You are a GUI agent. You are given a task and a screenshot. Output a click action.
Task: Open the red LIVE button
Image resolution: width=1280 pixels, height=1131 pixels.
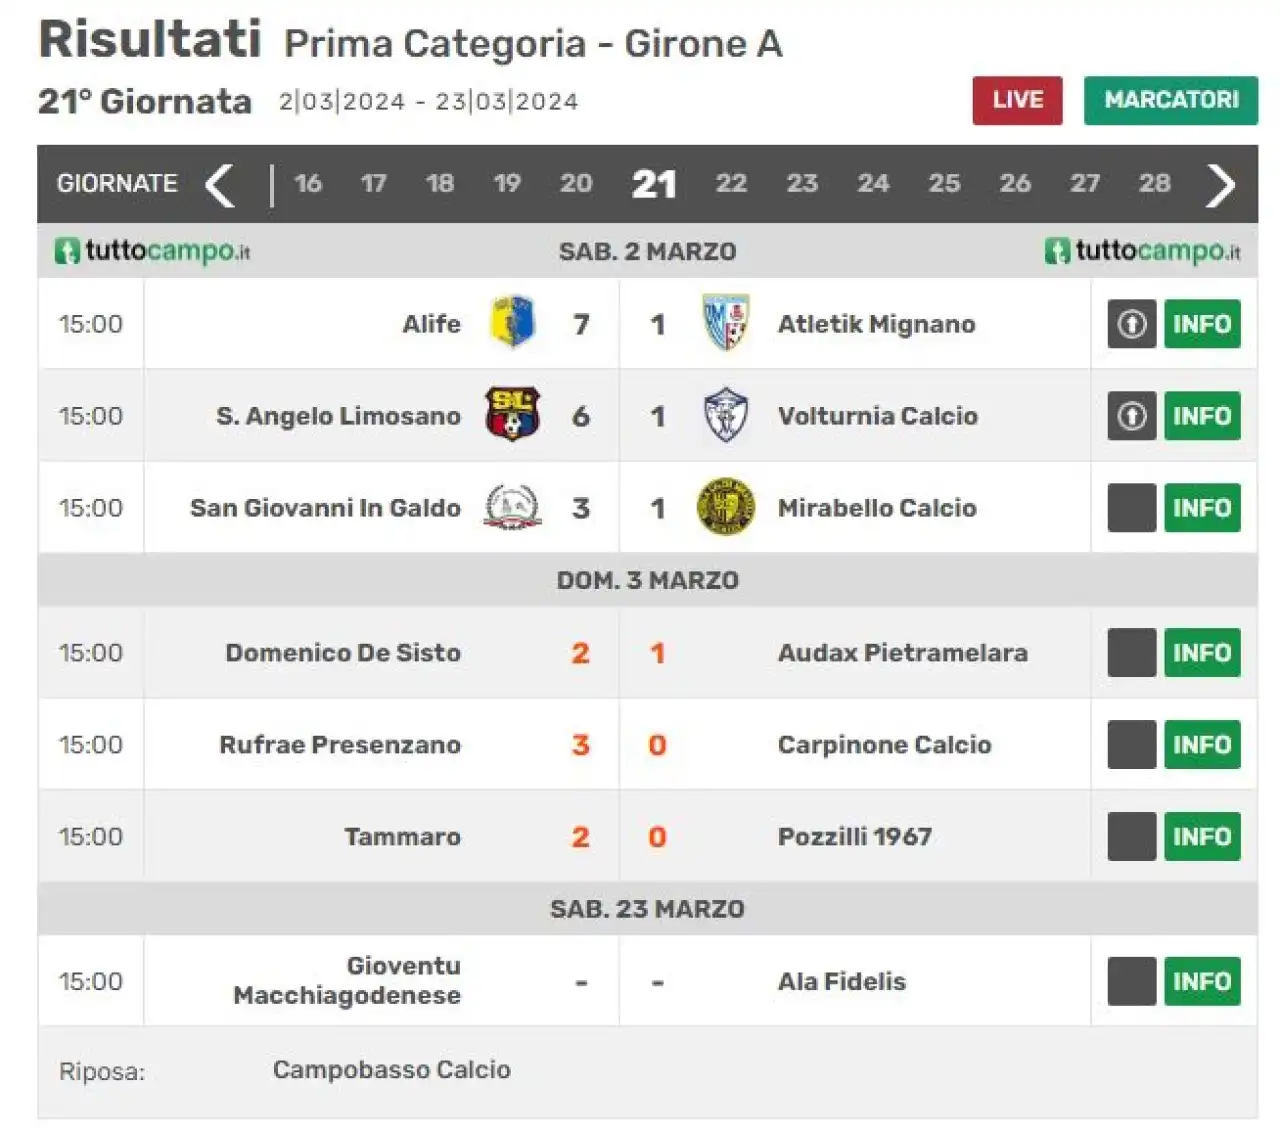pyautogui.click(x=1017, y=100)
